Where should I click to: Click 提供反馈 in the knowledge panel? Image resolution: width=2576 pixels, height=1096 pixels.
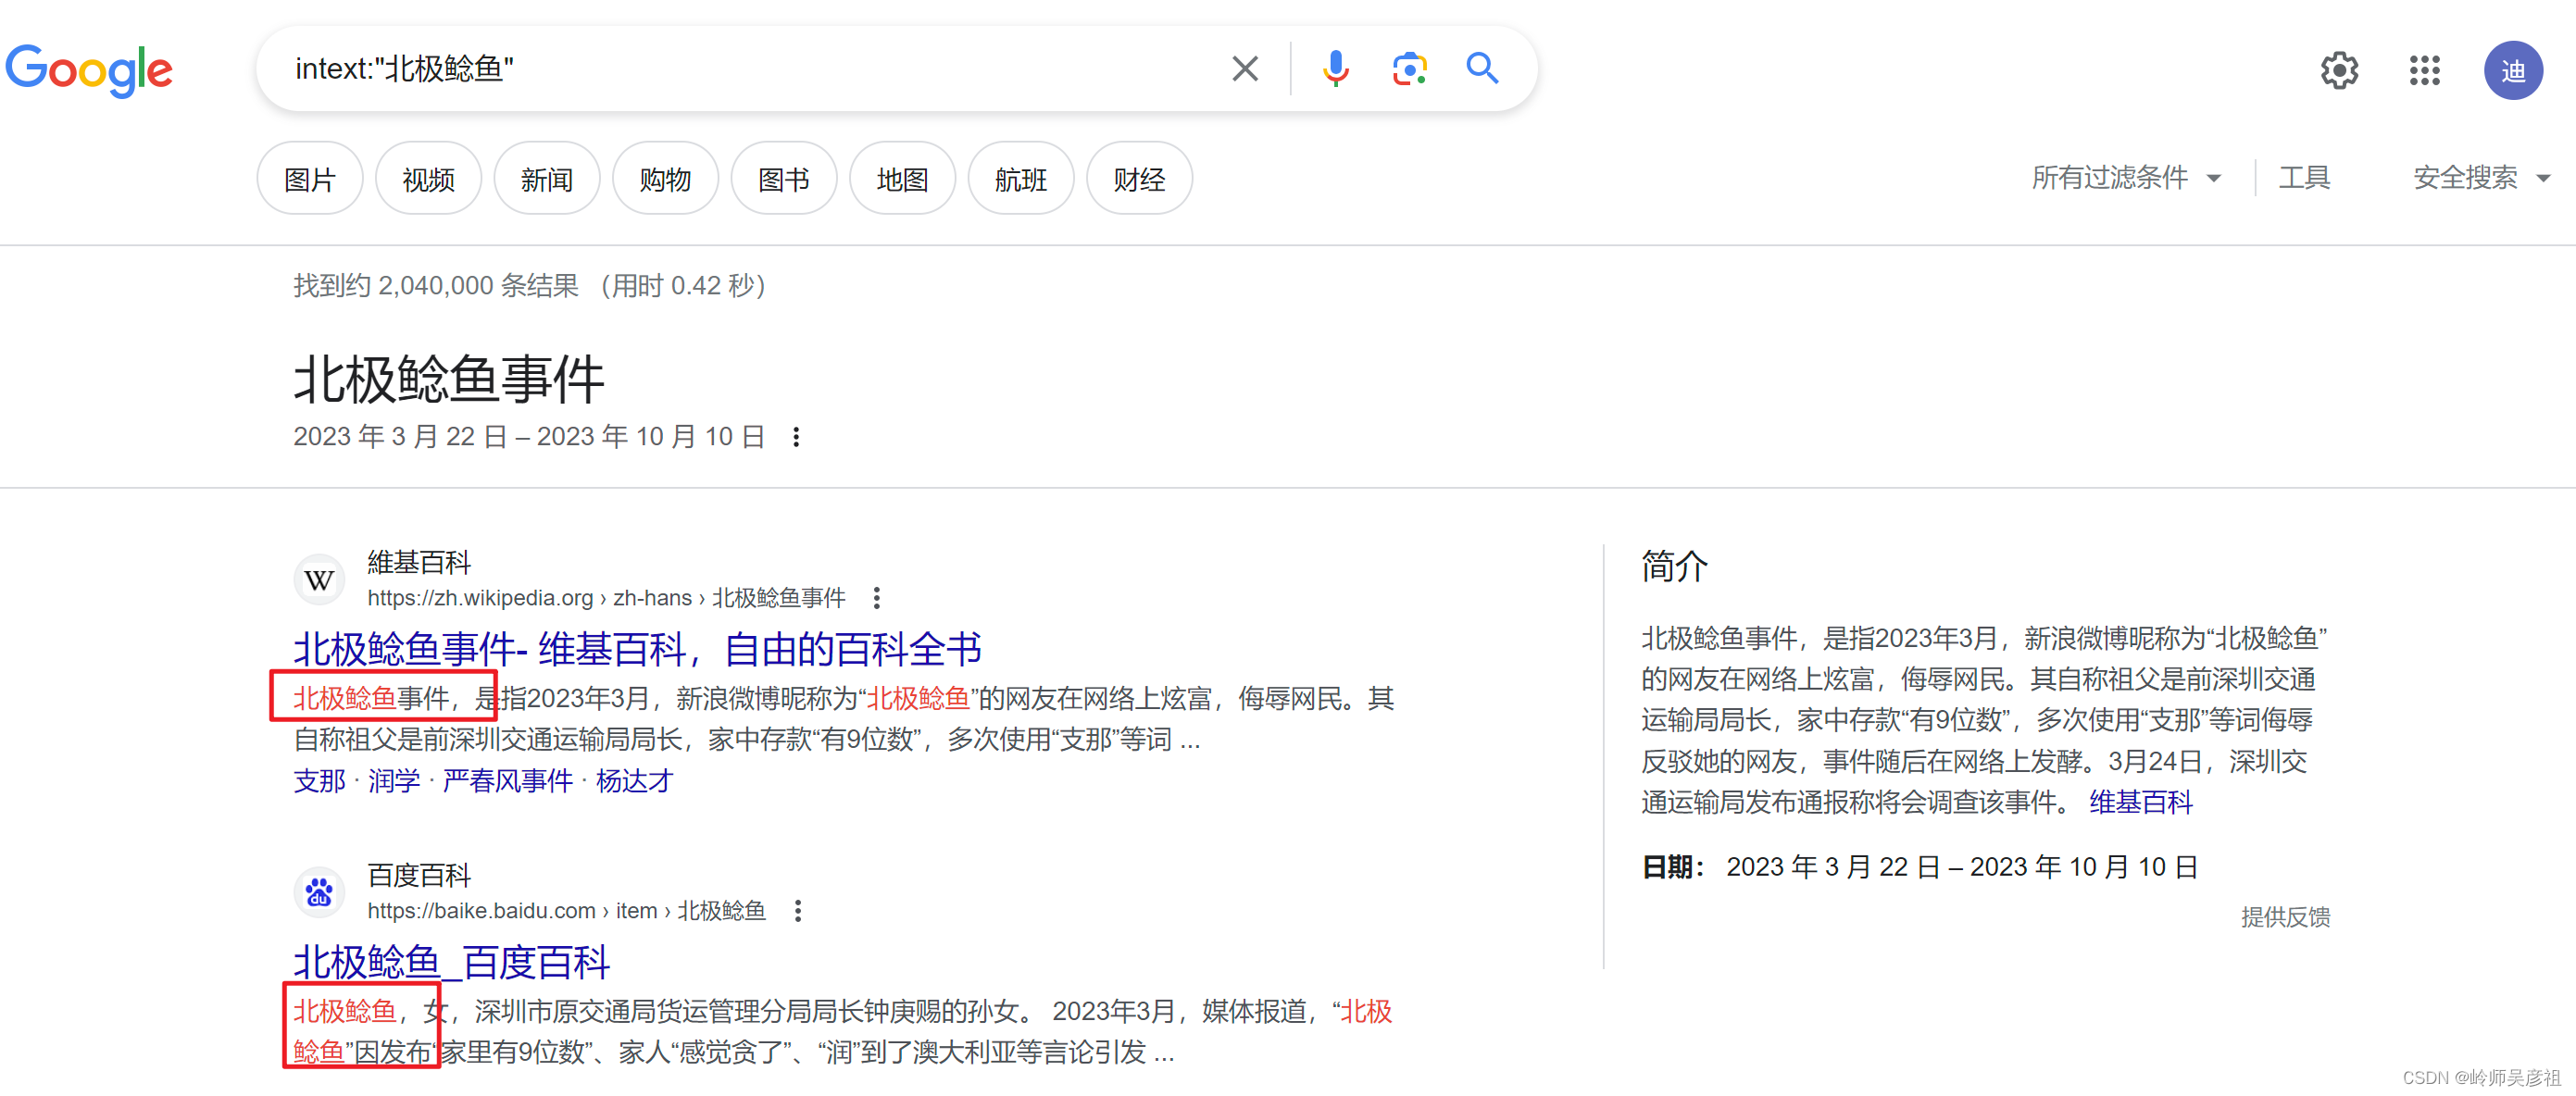point(2285,917)
